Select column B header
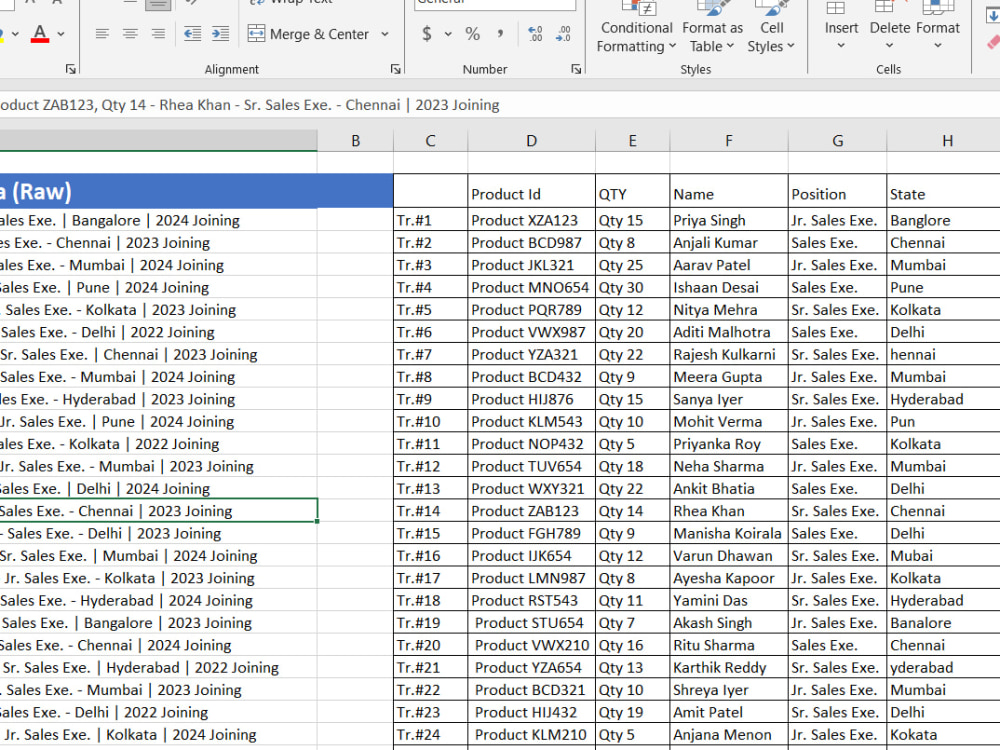 click(355, 141)
